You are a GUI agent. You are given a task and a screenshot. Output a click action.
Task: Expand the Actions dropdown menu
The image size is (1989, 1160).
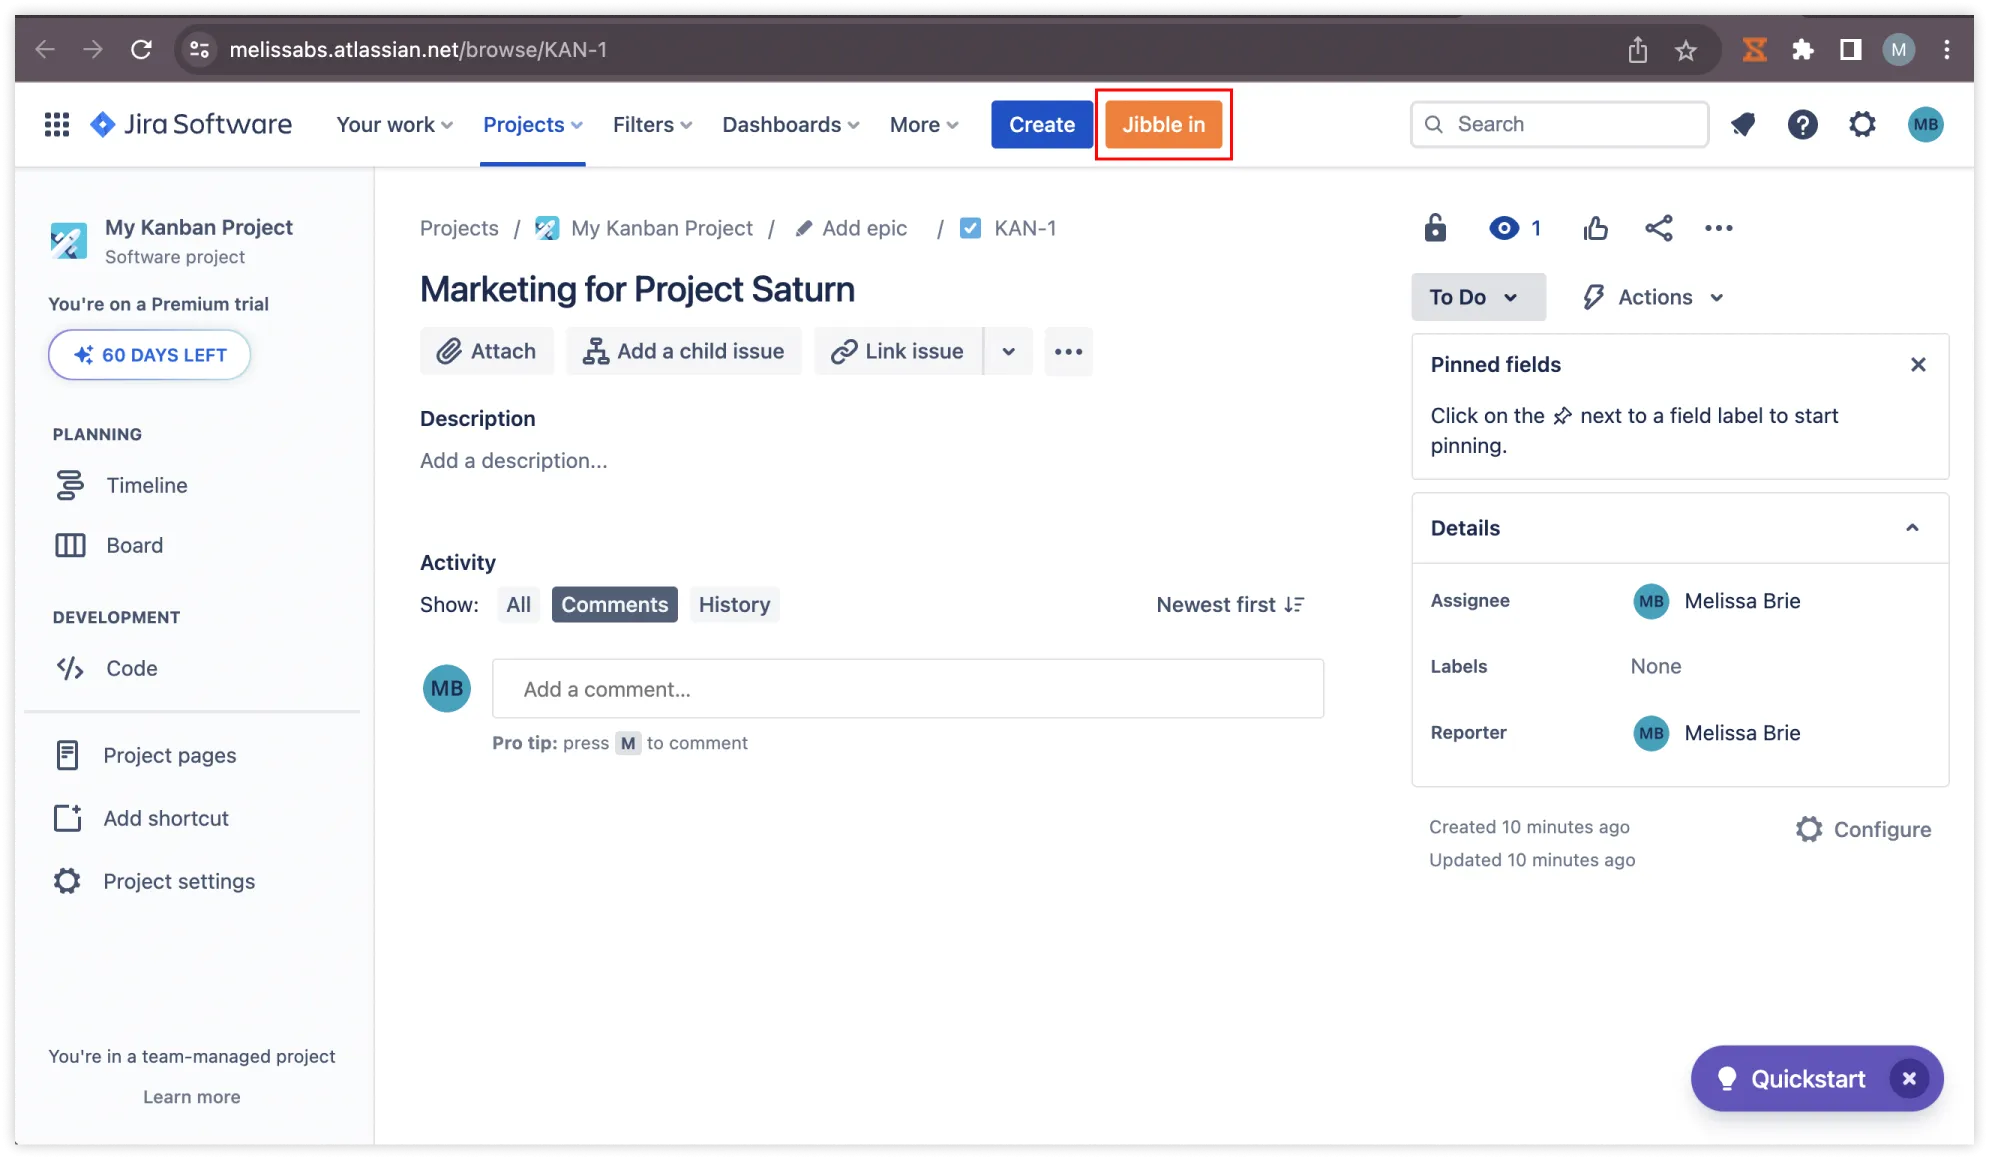(x=1654, y=297)
